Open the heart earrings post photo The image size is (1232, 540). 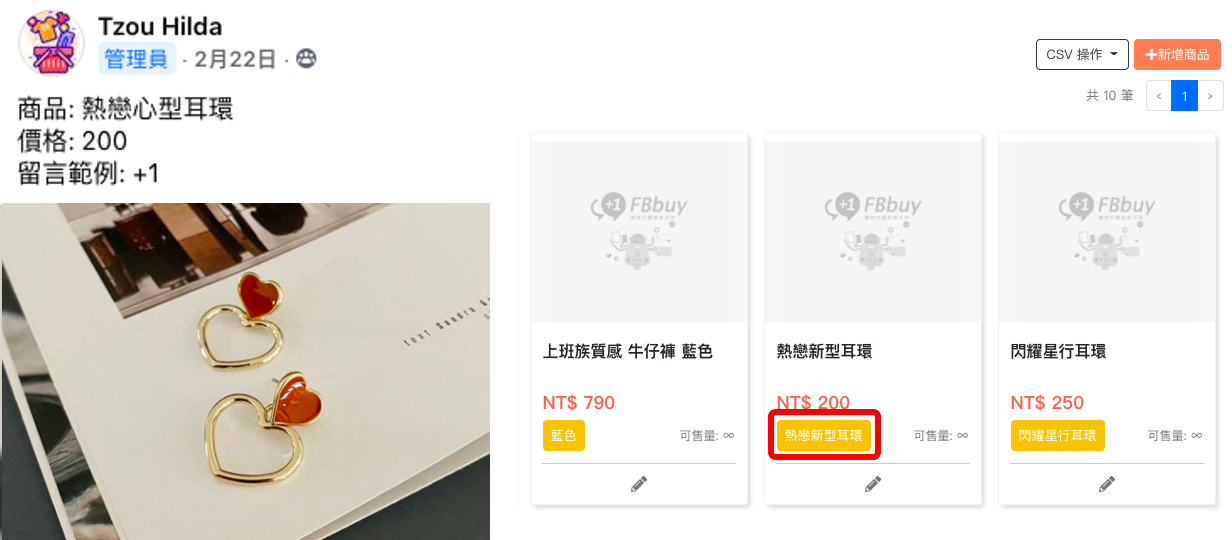[245, 371]
